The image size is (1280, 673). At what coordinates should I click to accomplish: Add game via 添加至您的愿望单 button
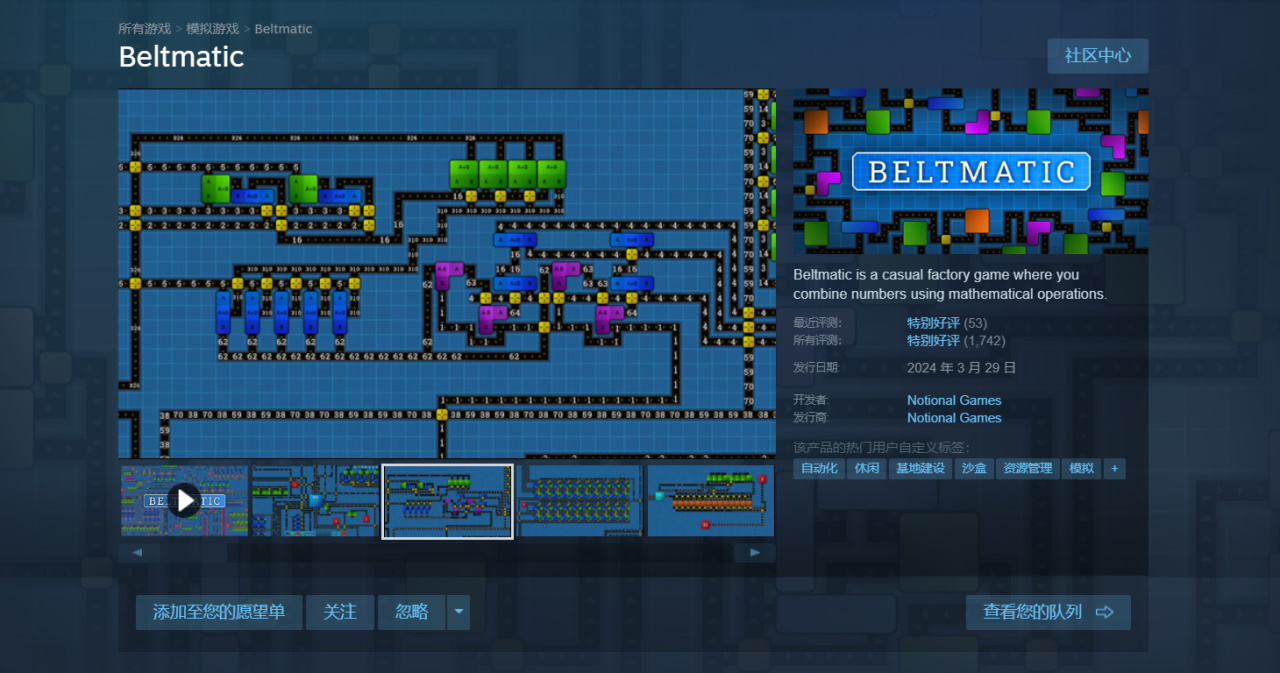(218, 612)
